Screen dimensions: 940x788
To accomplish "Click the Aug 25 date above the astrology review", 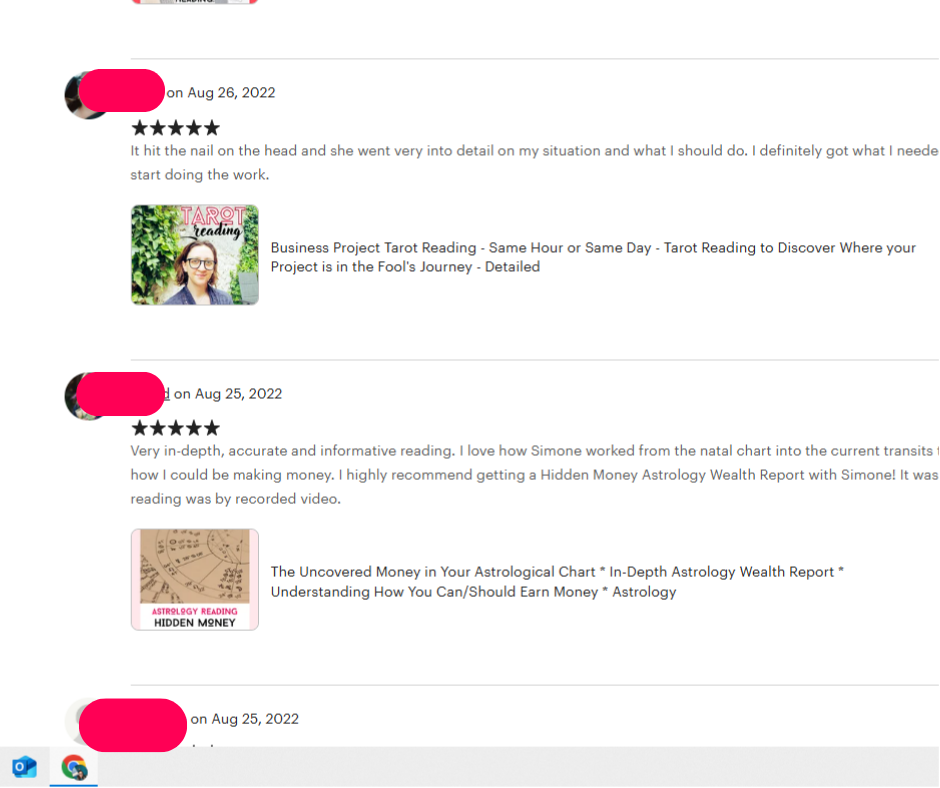I will (228, 393).
